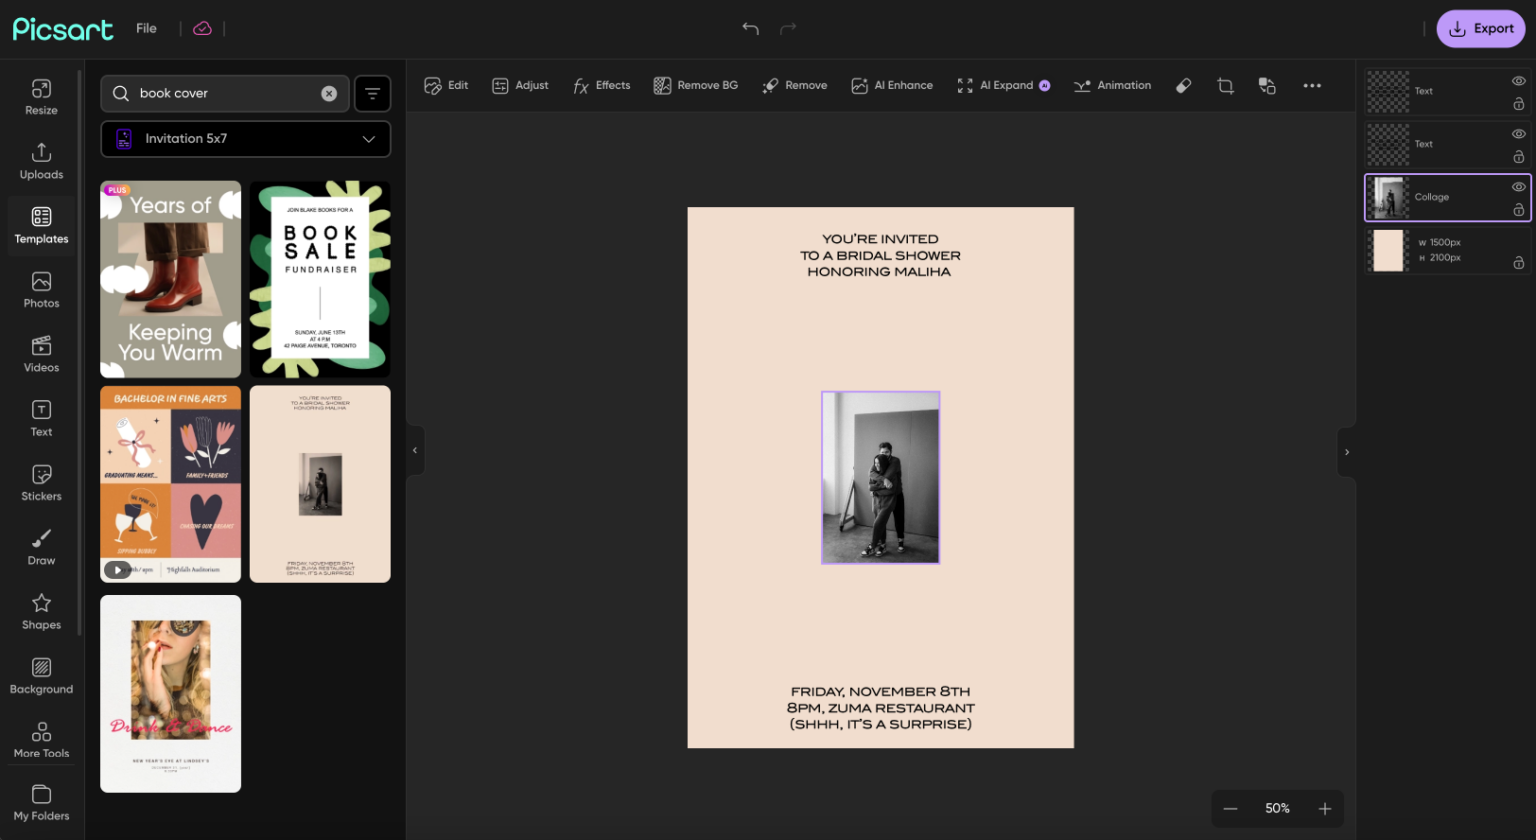Select the Crop icon in toolbar
This screenshot has width=1536, height=840.
click(1225, 86)
